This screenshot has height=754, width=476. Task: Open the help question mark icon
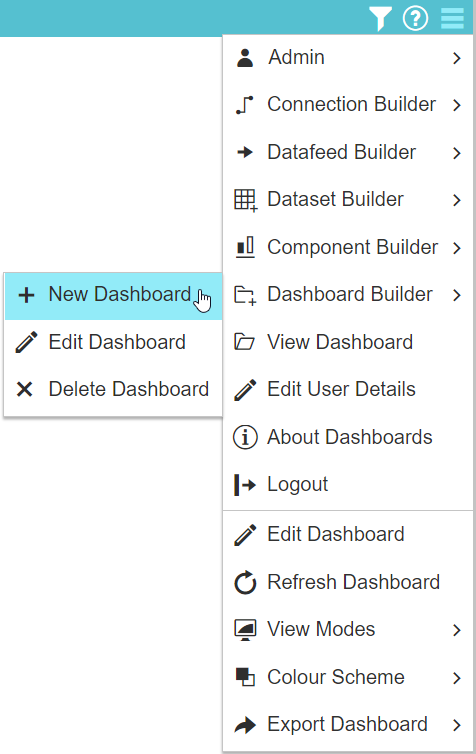click(x=415, y=18)
